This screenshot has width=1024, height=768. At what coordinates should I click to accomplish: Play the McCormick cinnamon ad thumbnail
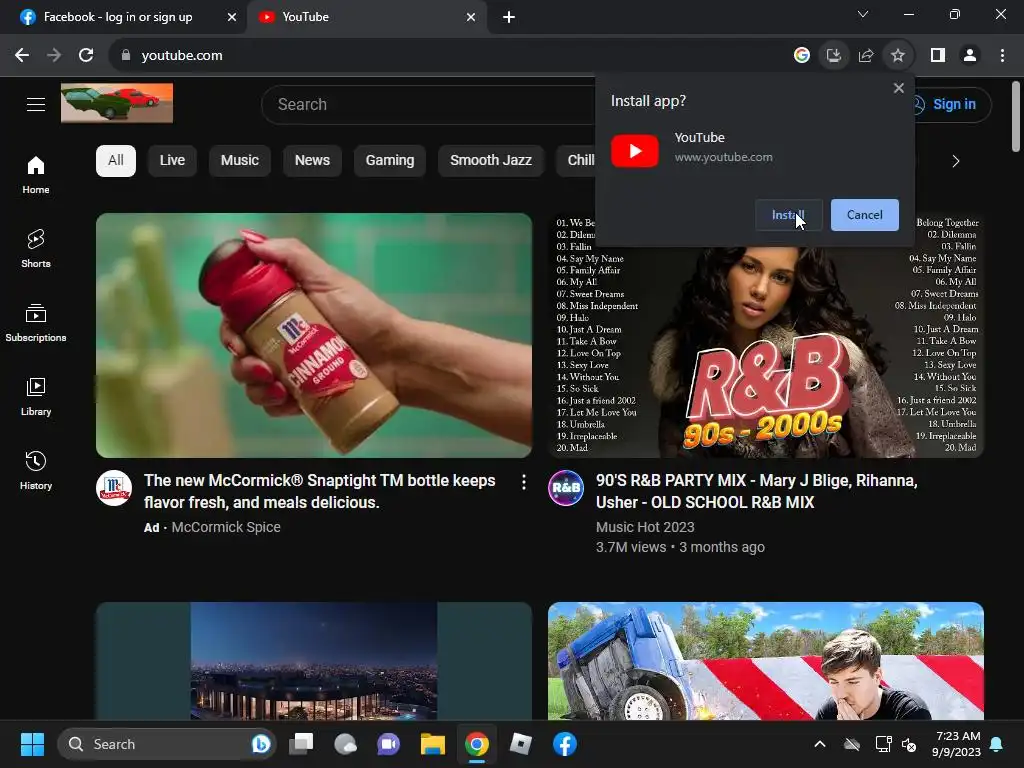(x=314, y=336)
